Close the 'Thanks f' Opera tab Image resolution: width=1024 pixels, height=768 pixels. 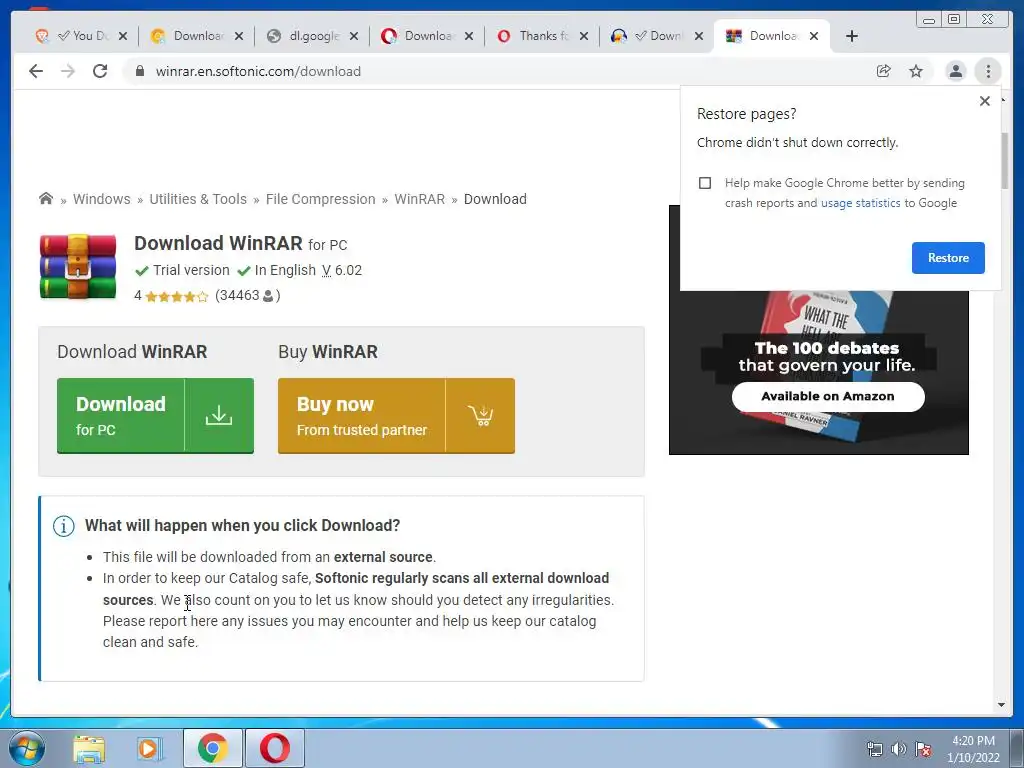click(x=584, y=36)
